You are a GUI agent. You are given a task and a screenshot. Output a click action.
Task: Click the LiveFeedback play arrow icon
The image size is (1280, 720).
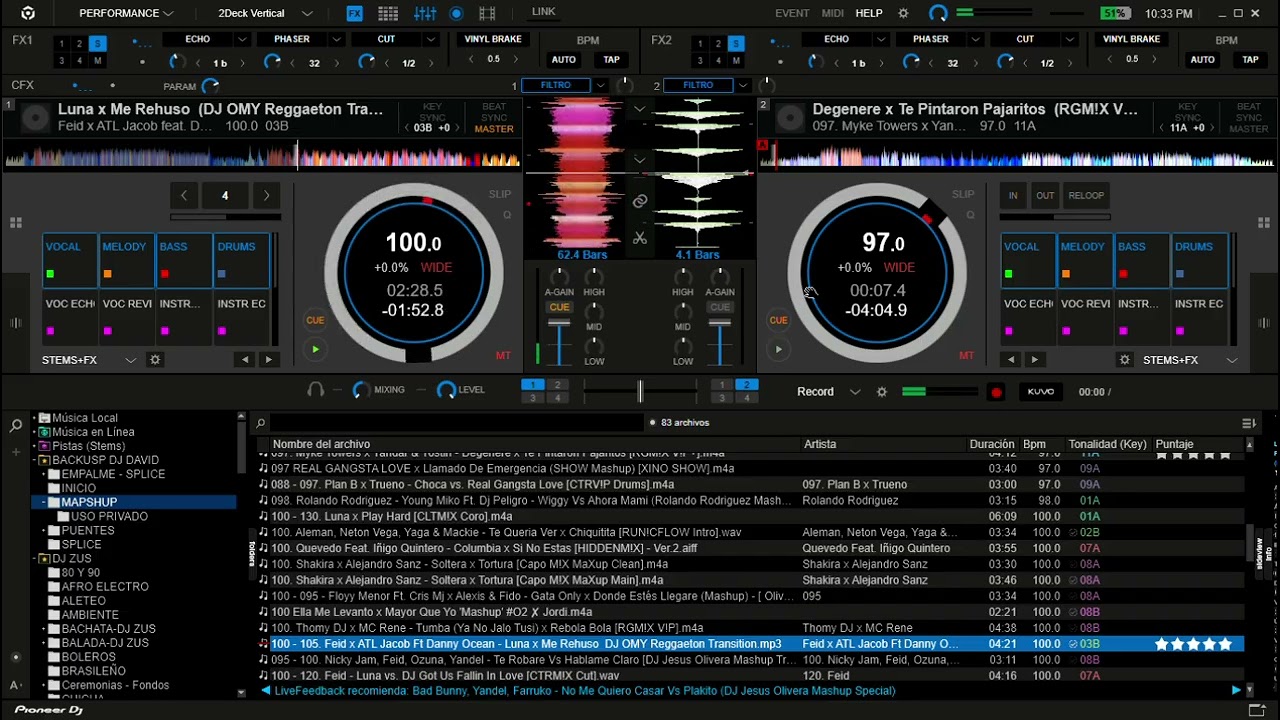click(x=1236, y=690)
